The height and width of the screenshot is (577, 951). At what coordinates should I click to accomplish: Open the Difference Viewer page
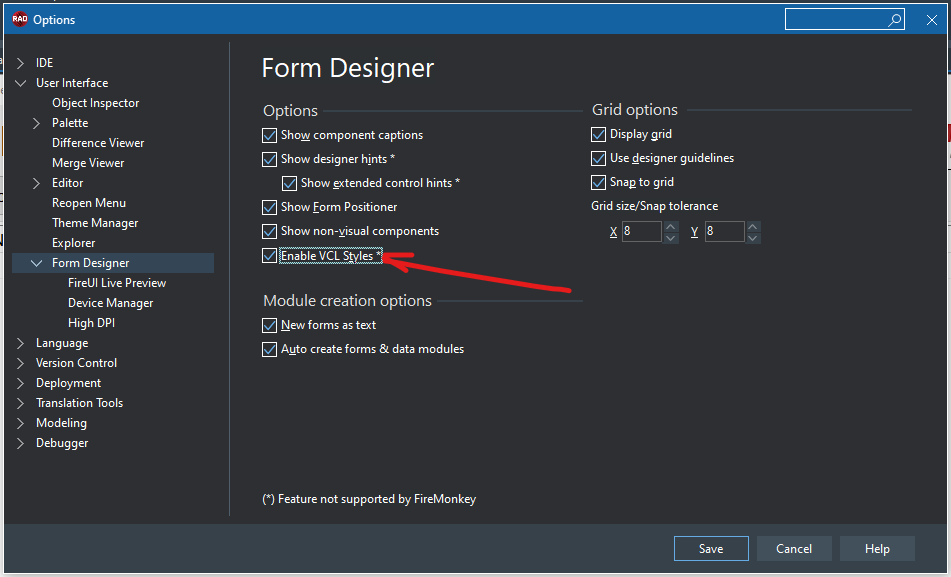(x=98, y=143)
